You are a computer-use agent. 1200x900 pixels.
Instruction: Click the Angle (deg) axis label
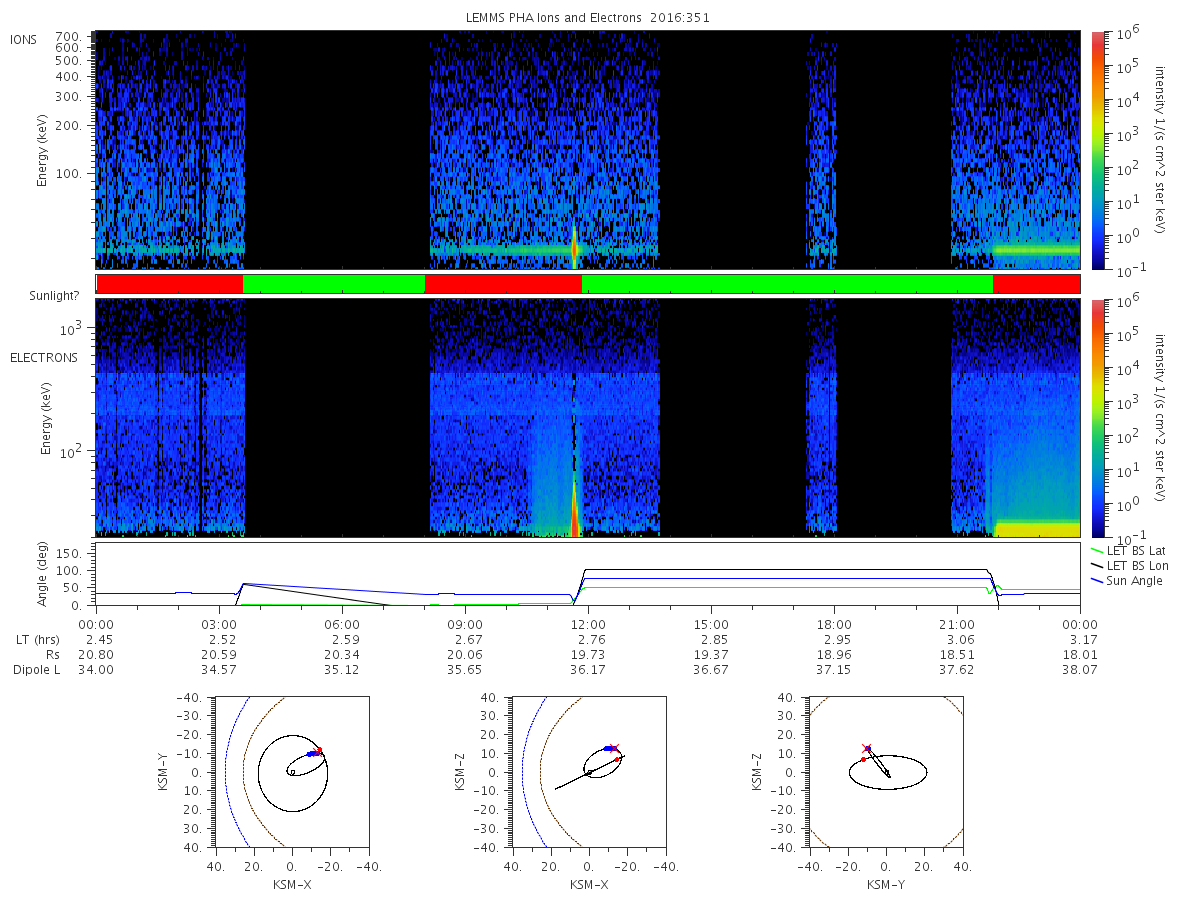pos(44,576)
